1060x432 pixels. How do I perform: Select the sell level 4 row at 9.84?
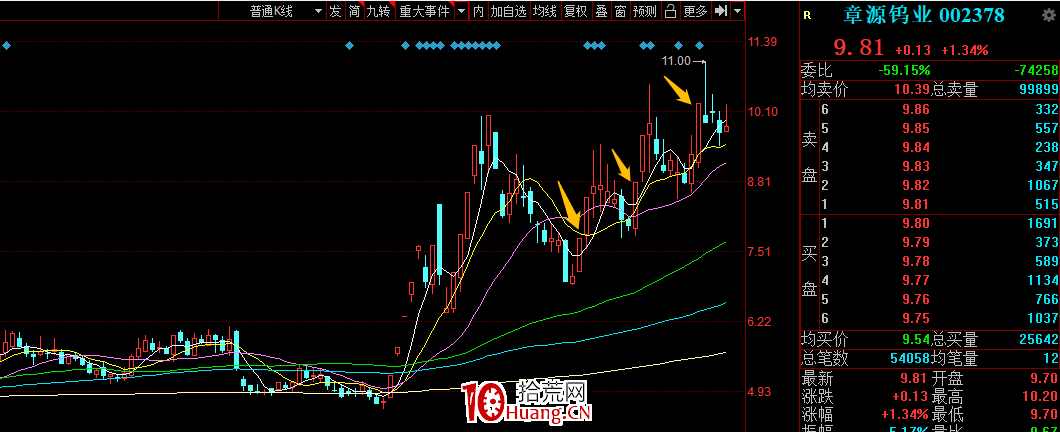[939, 147]
